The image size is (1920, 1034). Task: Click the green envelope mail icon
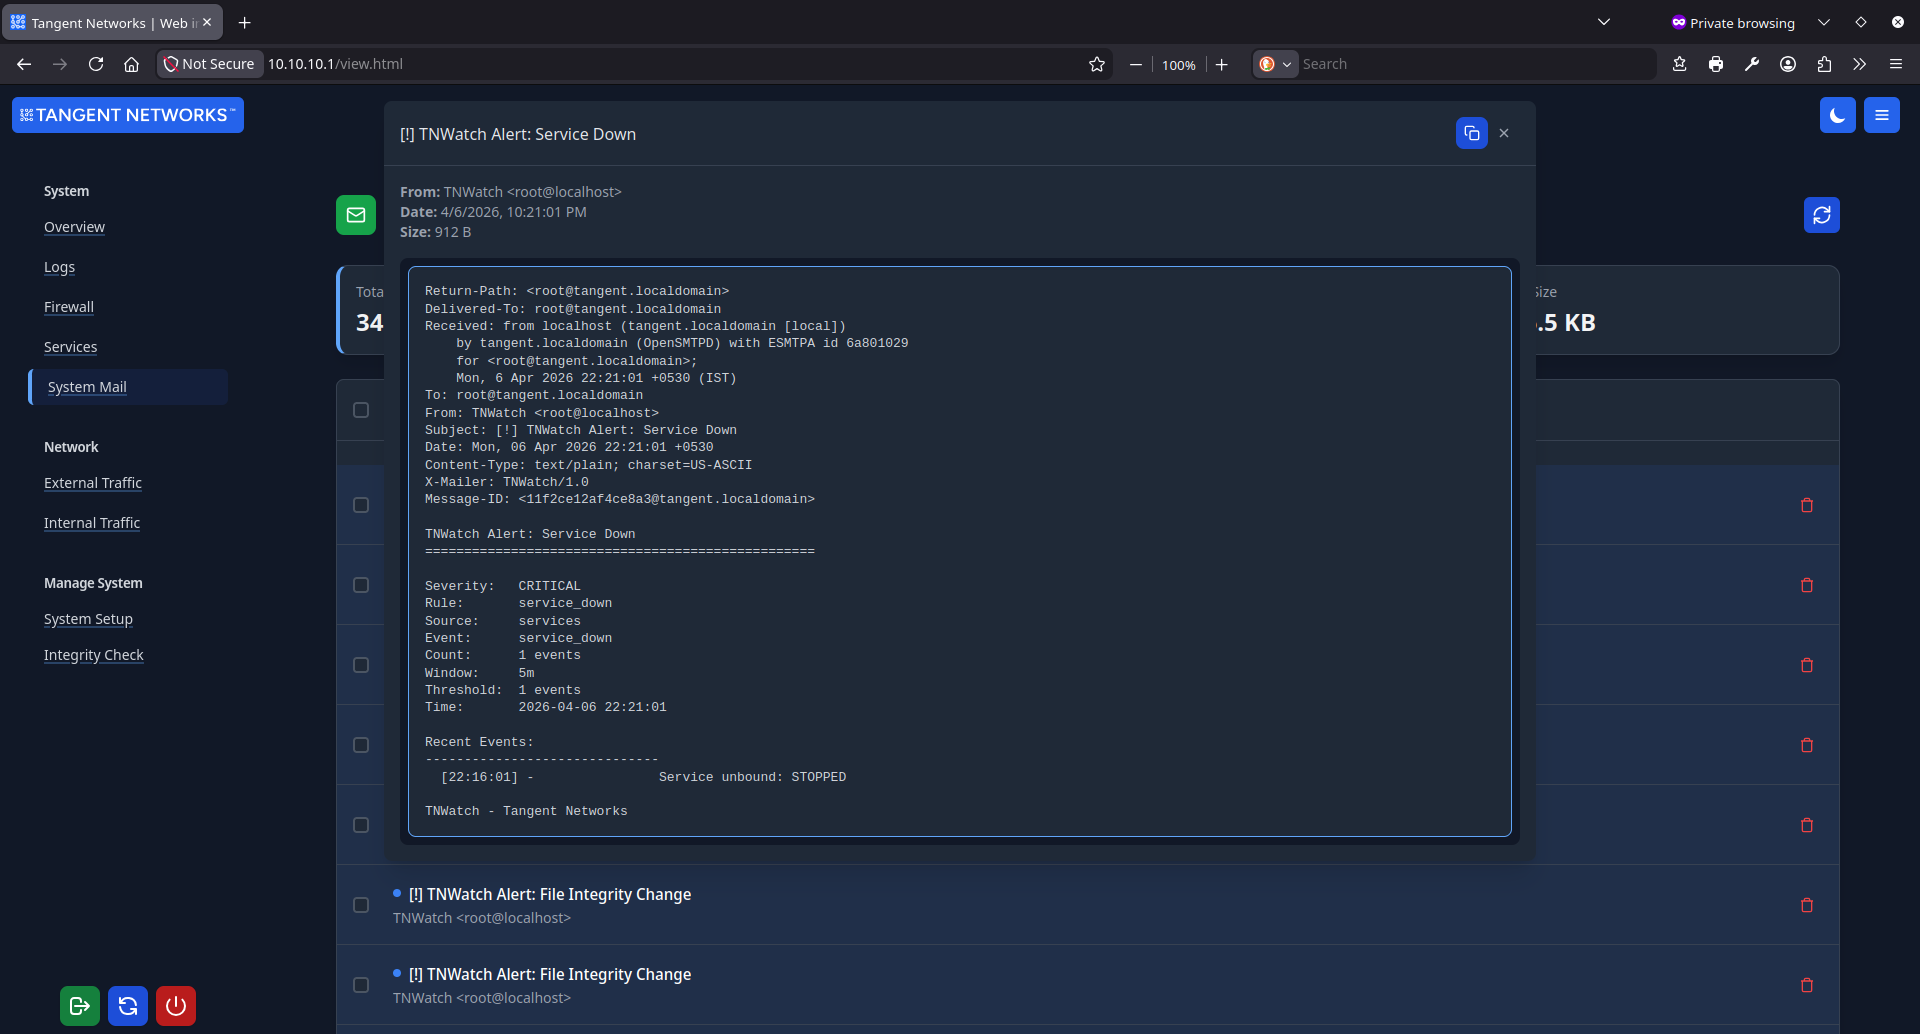click(x=355, y=214)
